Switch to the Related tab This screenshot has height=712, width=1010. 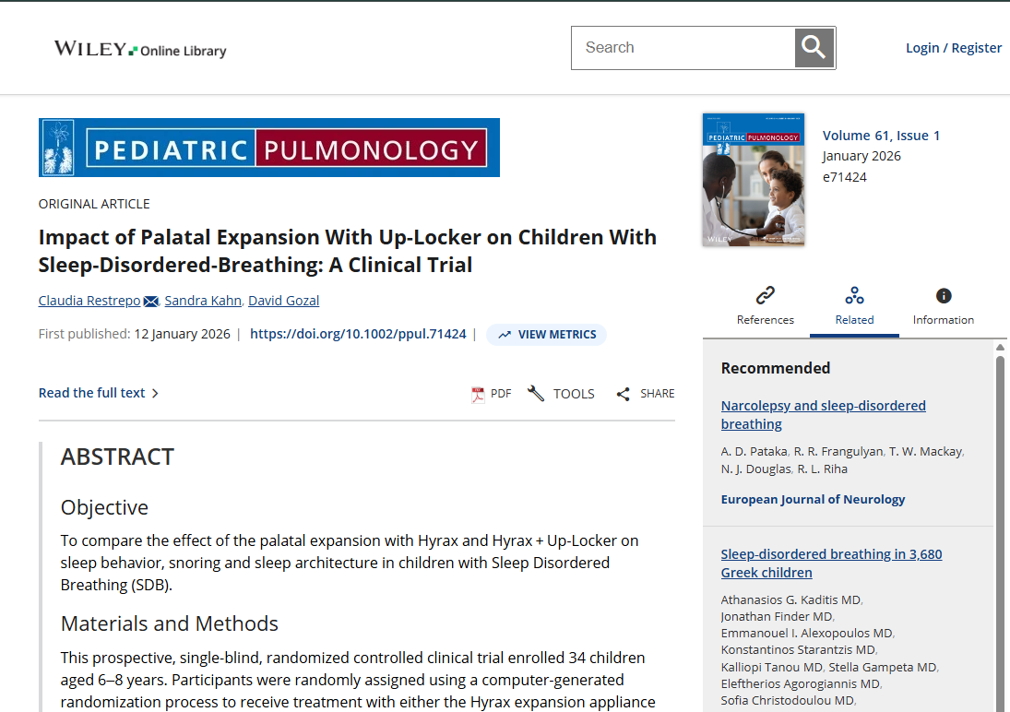[x=854, y=306]
